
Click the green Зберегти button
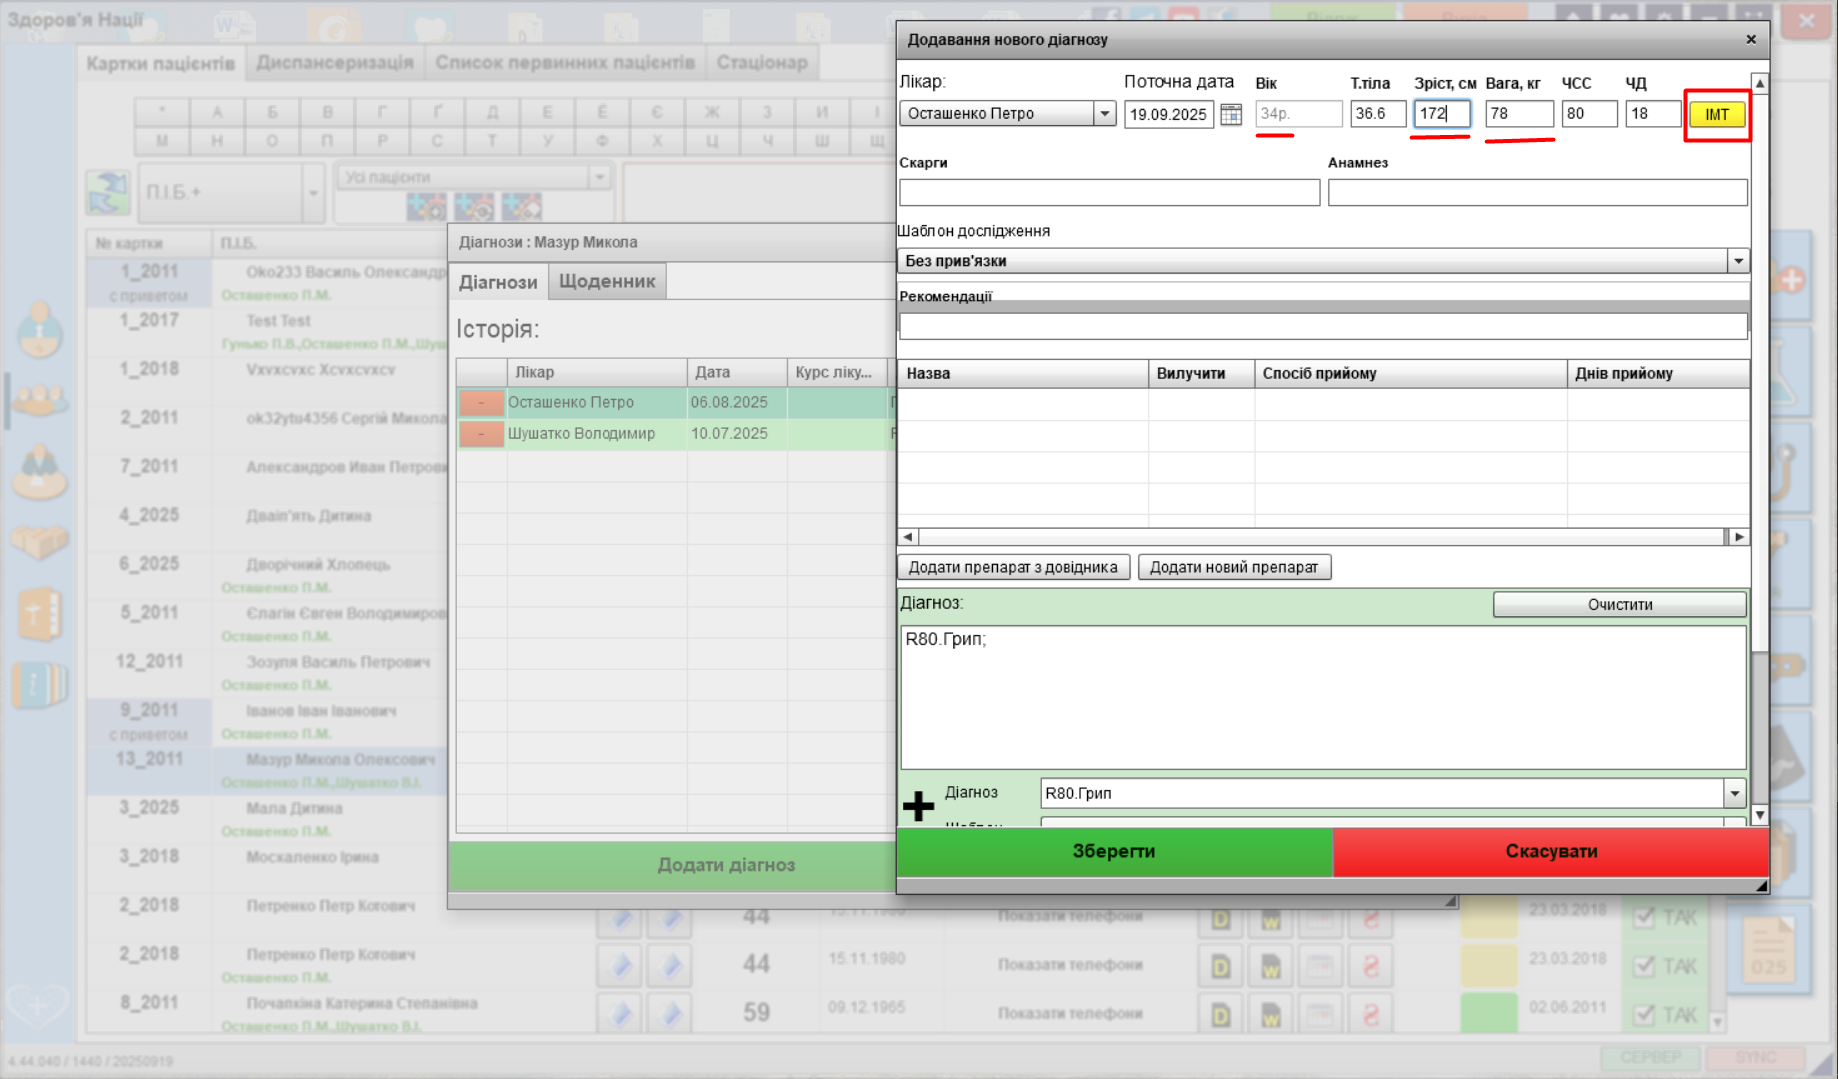pyautogui.click(x=1114, y=852)
